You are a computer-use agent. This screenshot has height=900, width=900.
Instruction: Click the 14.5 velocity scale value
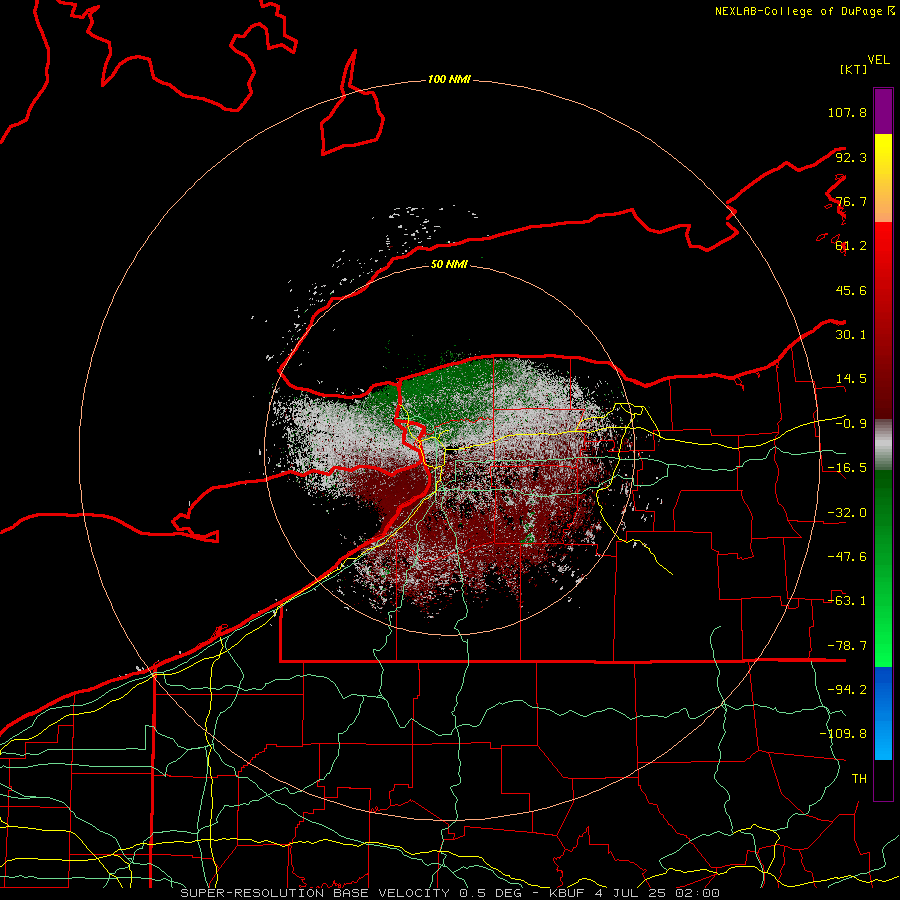851,379
